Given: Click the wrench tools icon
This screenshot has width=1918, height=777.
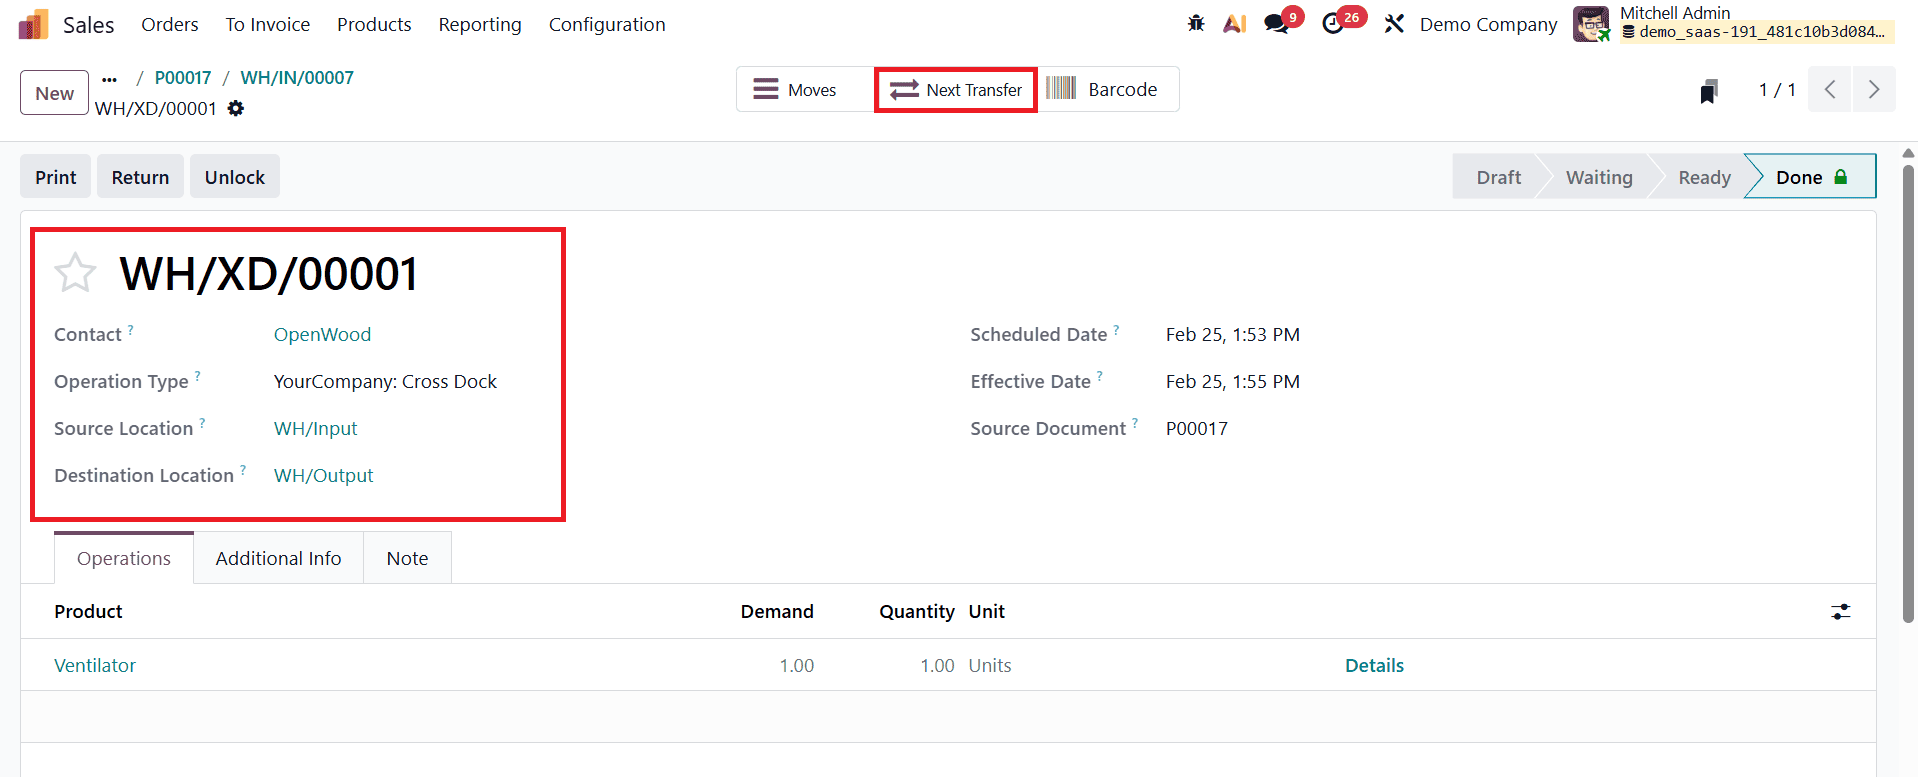Looking at the screenshot, I should click(x=1394, y=24).
